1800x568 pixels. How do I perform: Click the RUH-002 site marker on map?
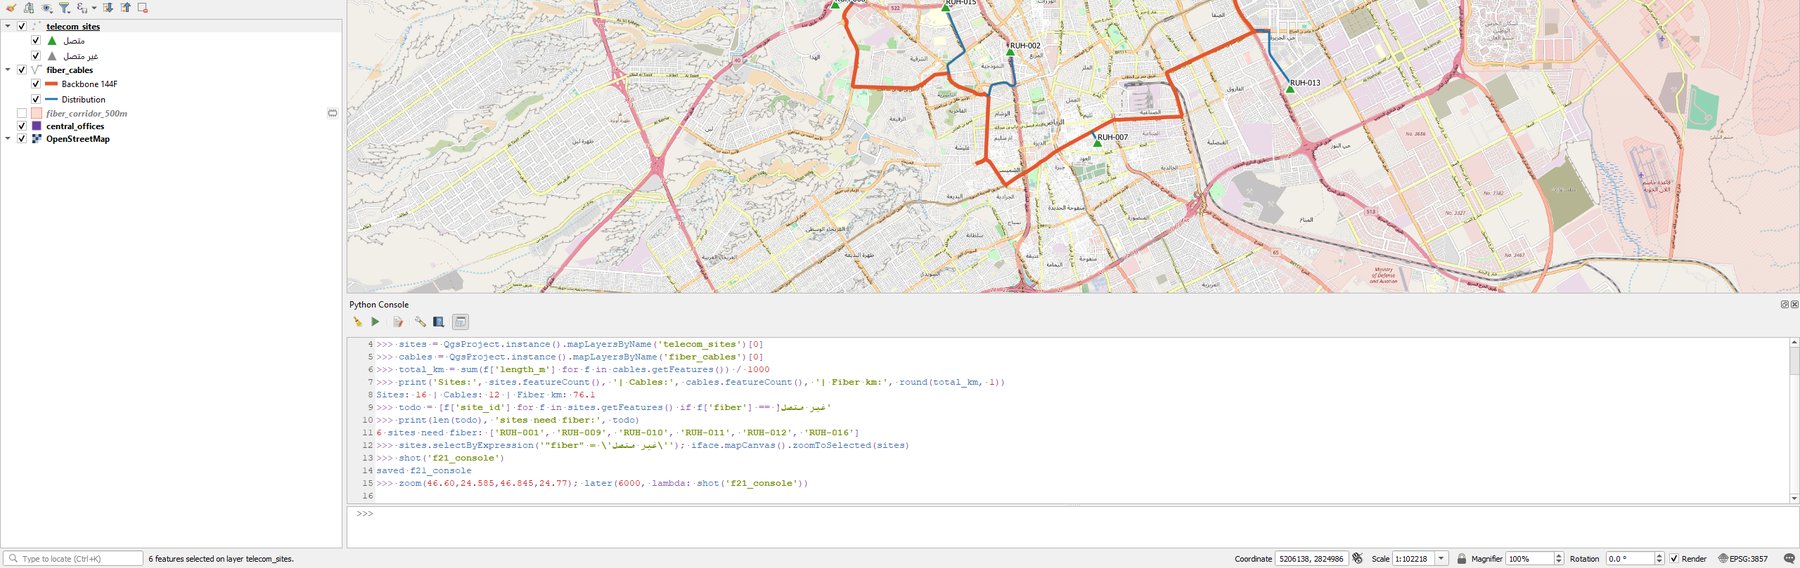1010,52
